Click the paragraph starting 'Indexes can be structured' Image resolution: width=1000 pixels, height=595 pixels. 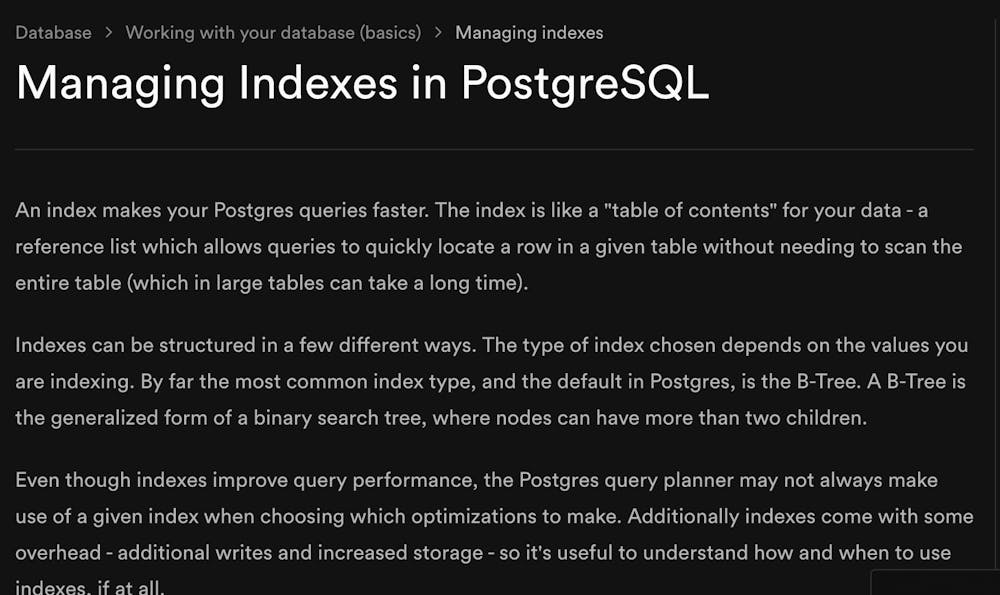pos(492,381)
